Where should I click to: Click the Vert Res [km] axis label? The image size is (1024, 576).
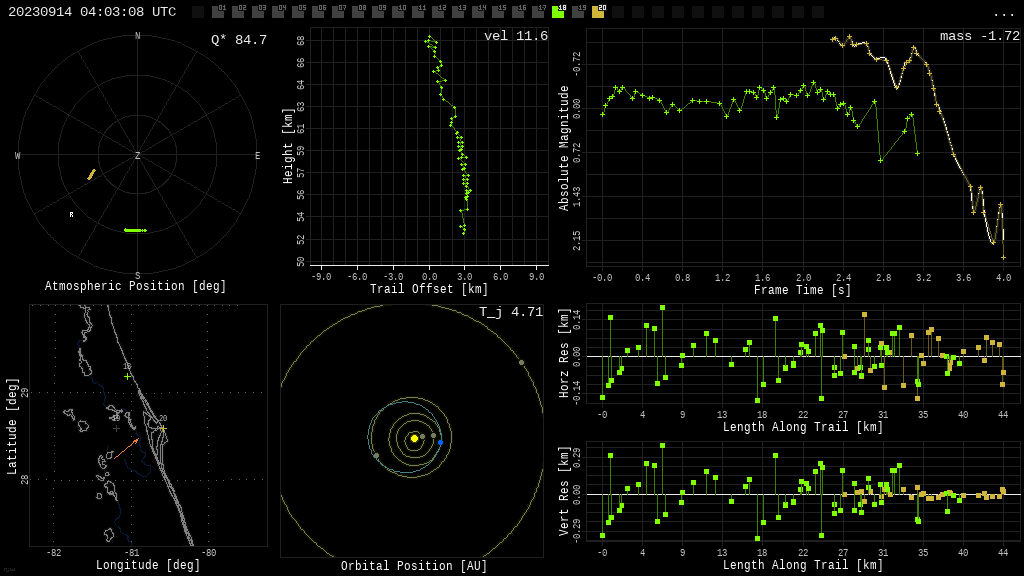click(x=564, y=491)
